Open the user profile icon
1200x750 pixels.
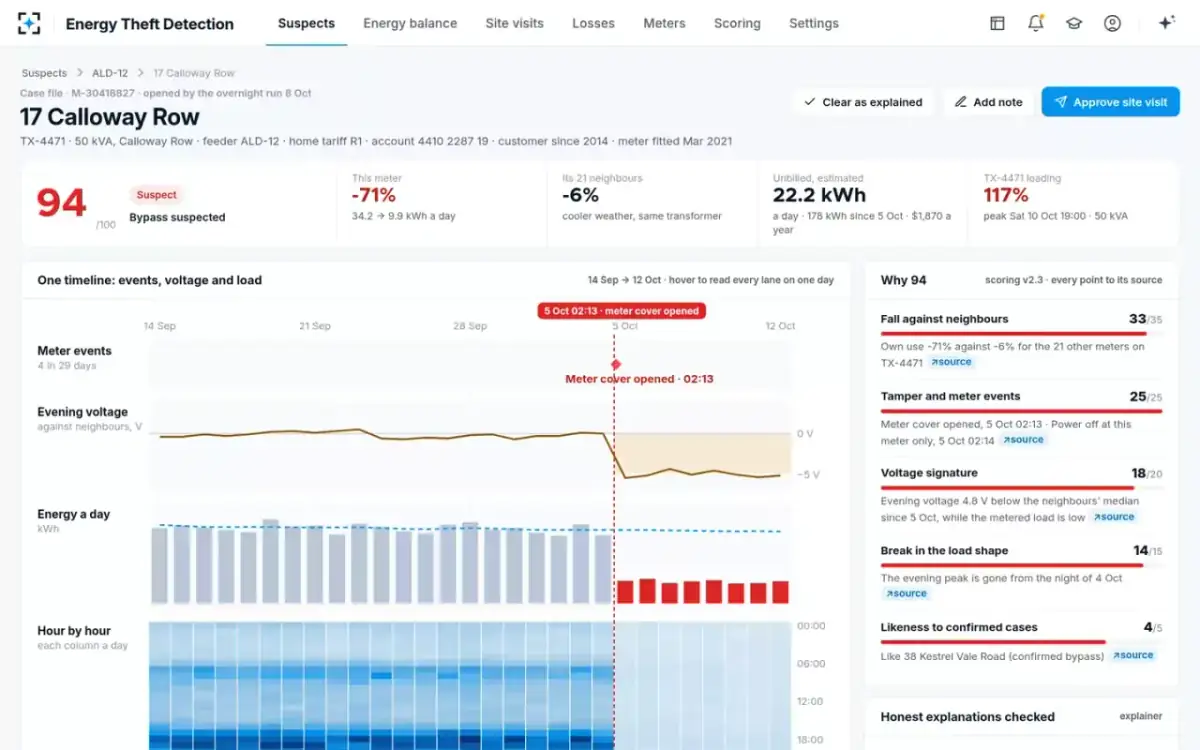click(x=1112, y=23)
